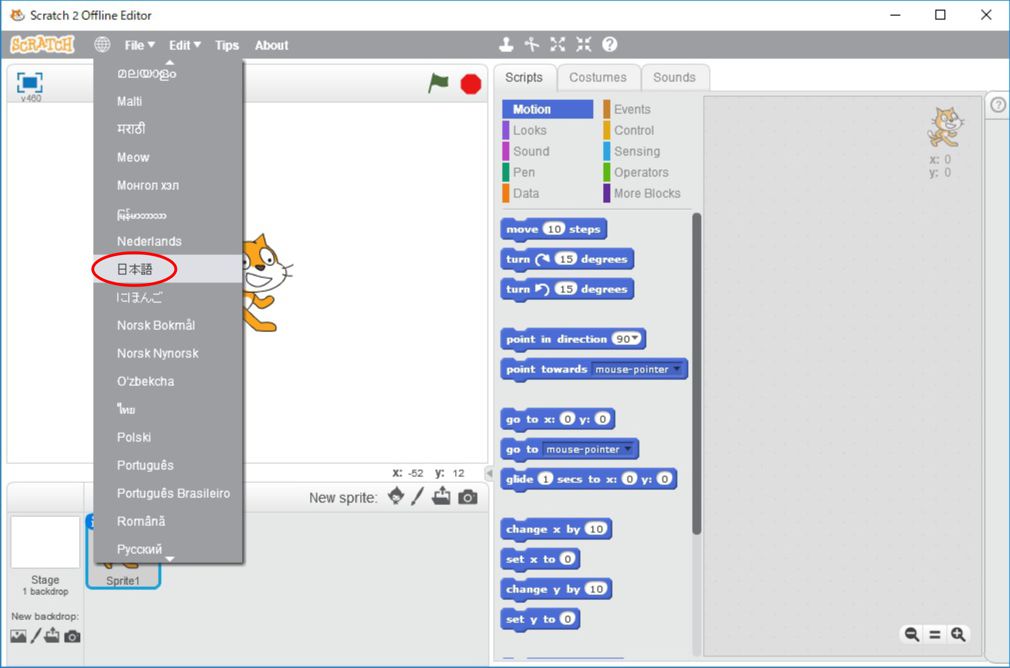The width and height of the screenshot is (1010, 668).
Task: Open the Edit menu
Action: pyautogui.click(x=184, y=45)
